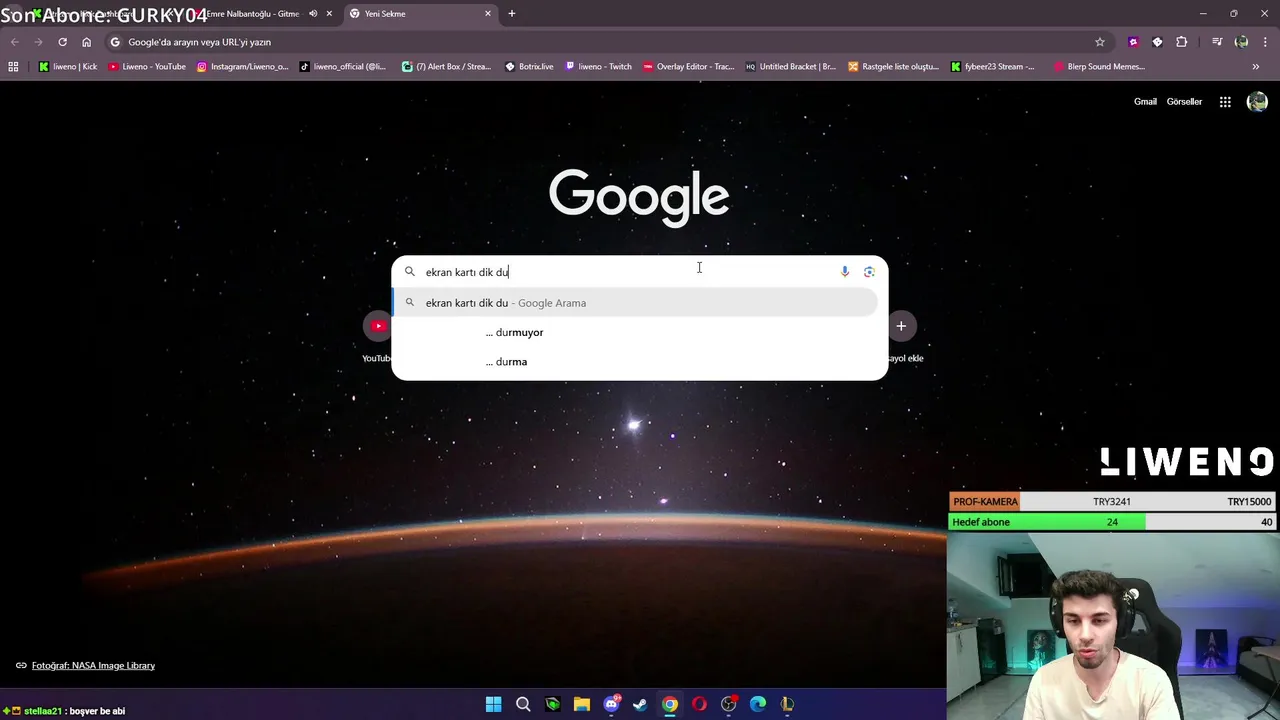Switch to Emre Nalbantoğlu - Gitme tab
Image resolution: width=1280 pixels, height=720 pixels.
252,14
